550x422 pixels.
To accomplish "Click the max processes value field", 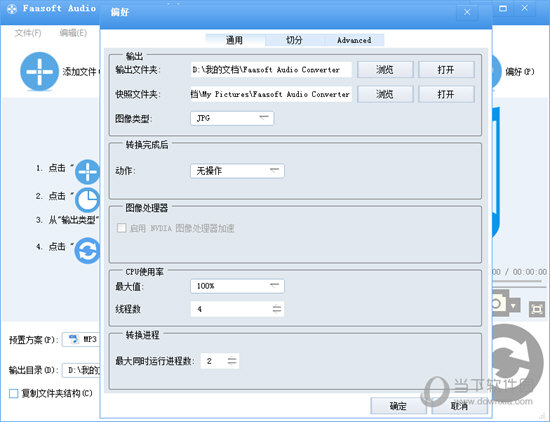I will click(x=214, y=361).
